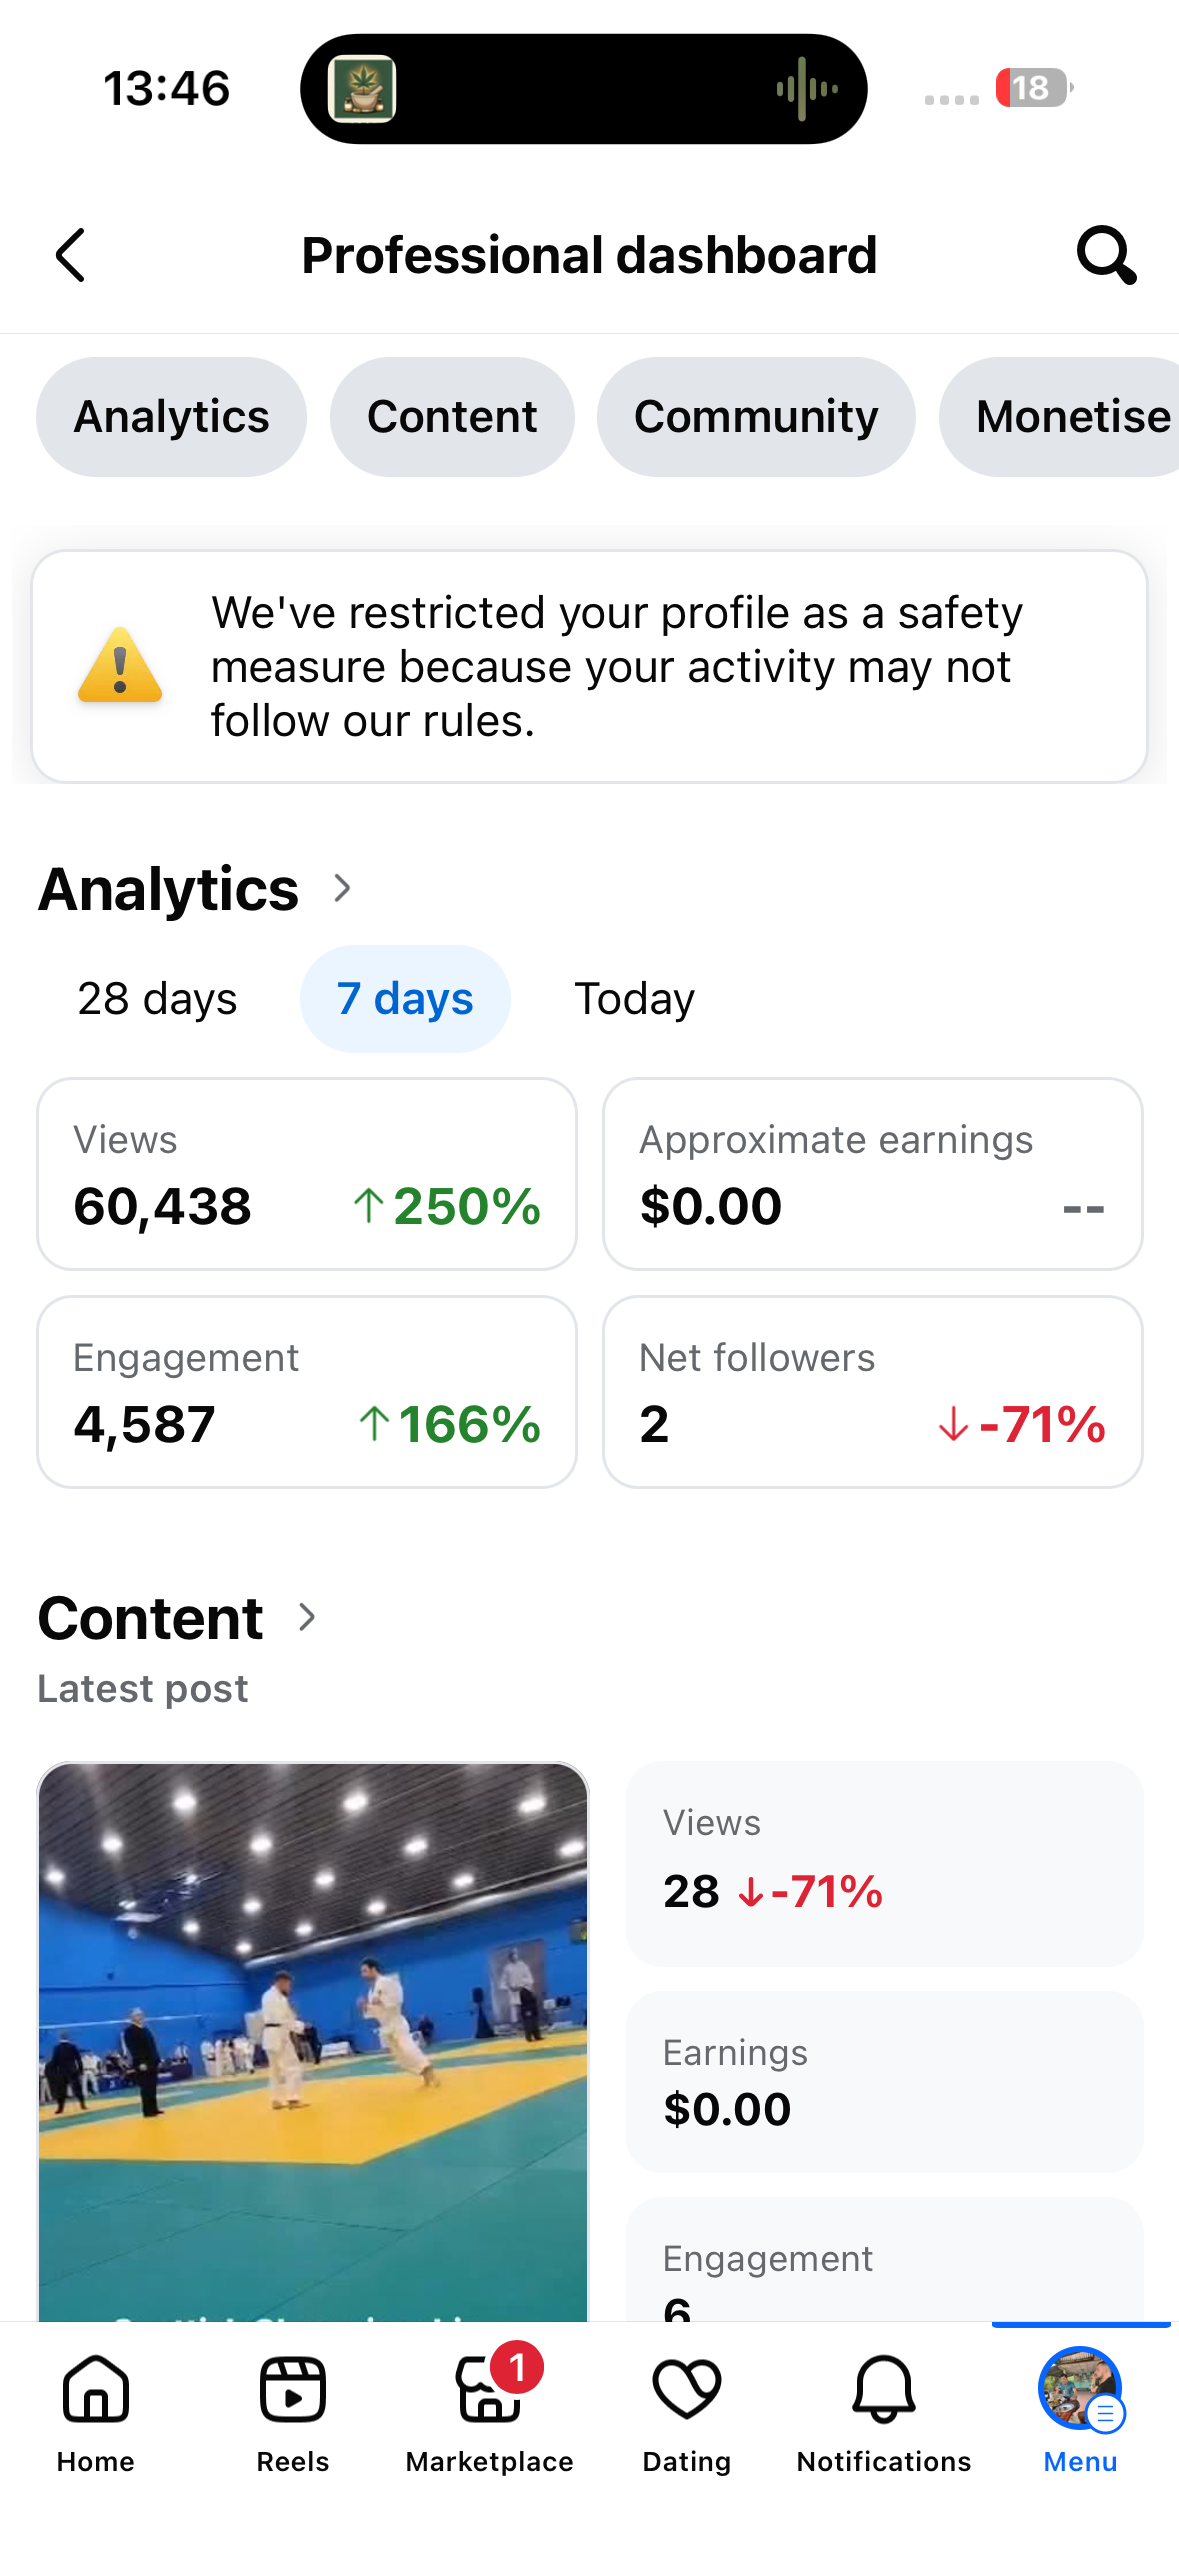Expand the Analytics section chevron
This screenshot has width=1179, height=2556.
click(x=342, y=888)
